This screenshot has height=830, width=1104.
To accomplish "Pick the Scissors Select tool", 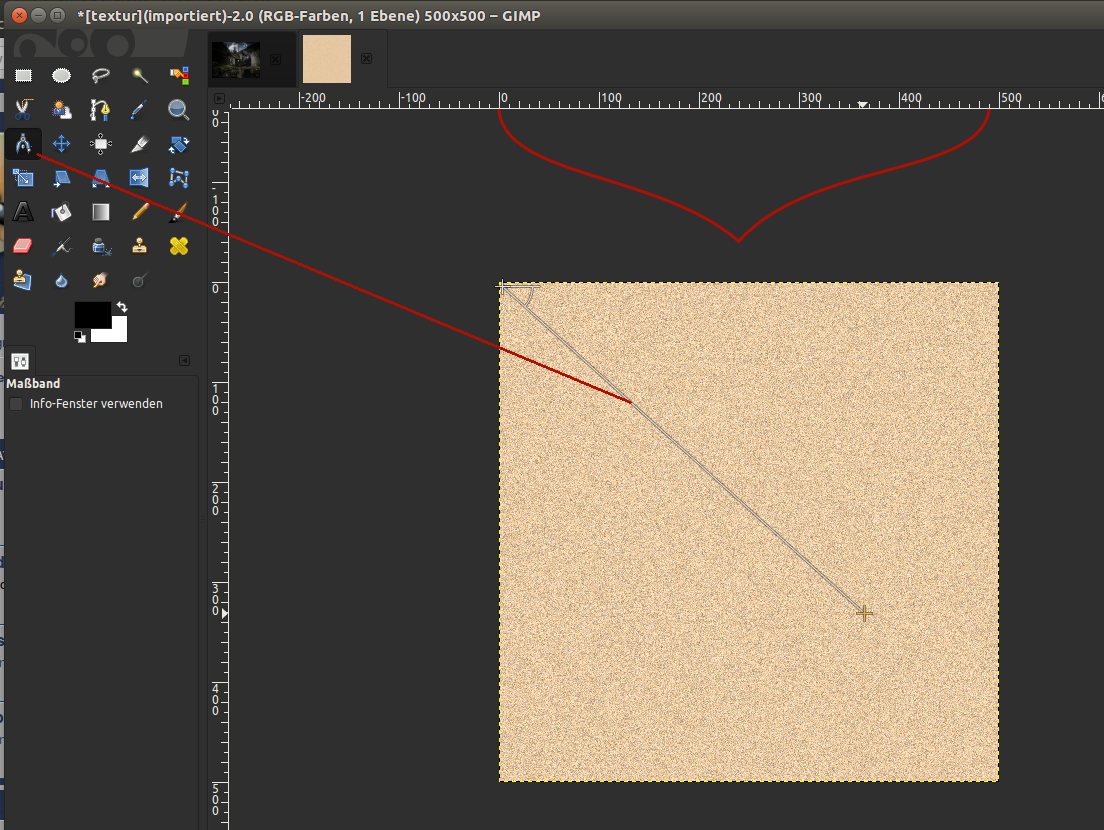I will point(23,110).
